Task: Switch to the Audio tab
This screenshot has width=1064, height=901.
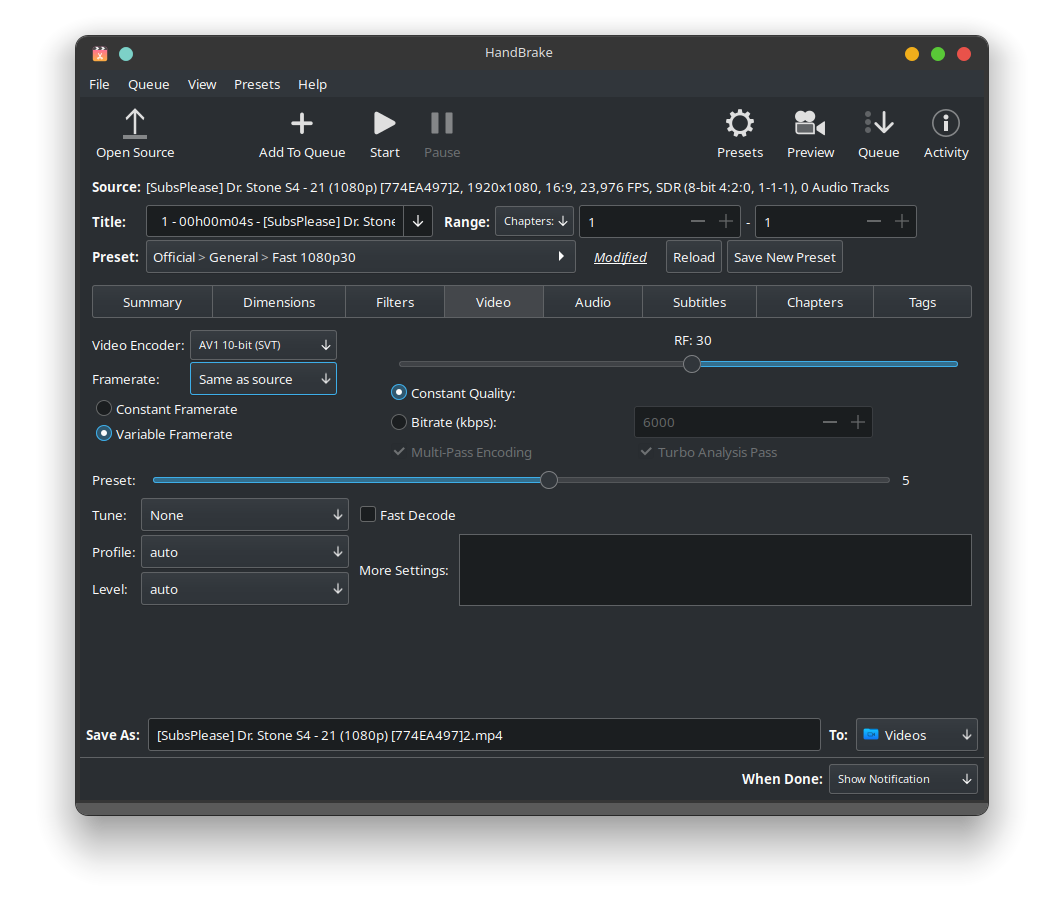Action: coord(593,302)
